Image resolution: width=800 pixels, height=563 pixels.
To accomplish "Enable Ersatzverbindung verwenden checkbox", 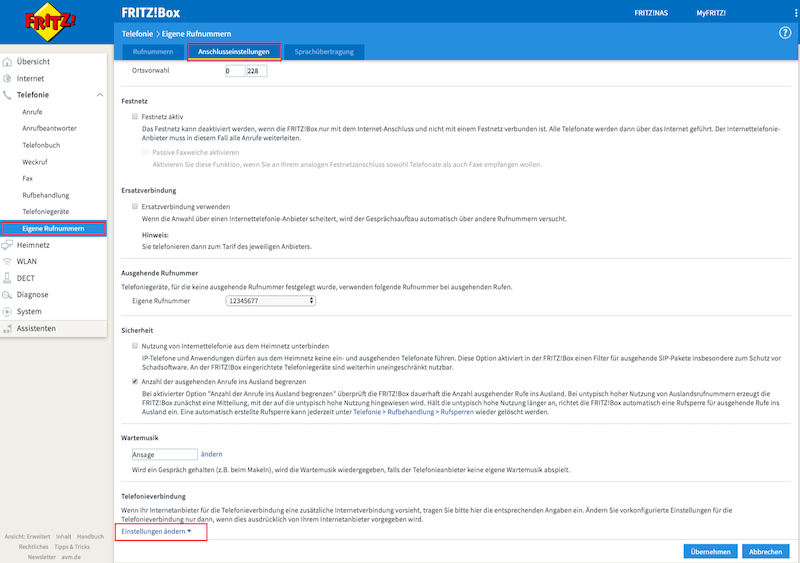I will (135, 206).
